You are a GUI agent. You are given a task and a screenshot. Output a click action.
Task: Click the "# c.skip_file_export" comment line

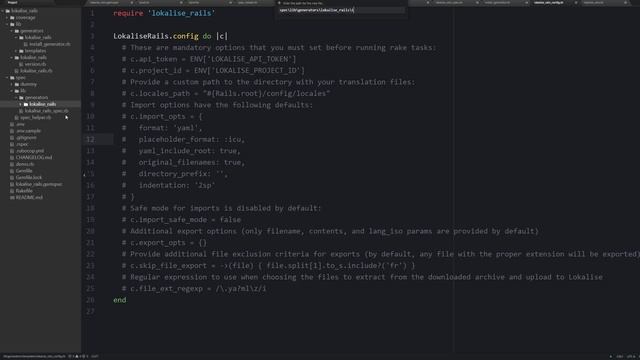pos(268,266)
